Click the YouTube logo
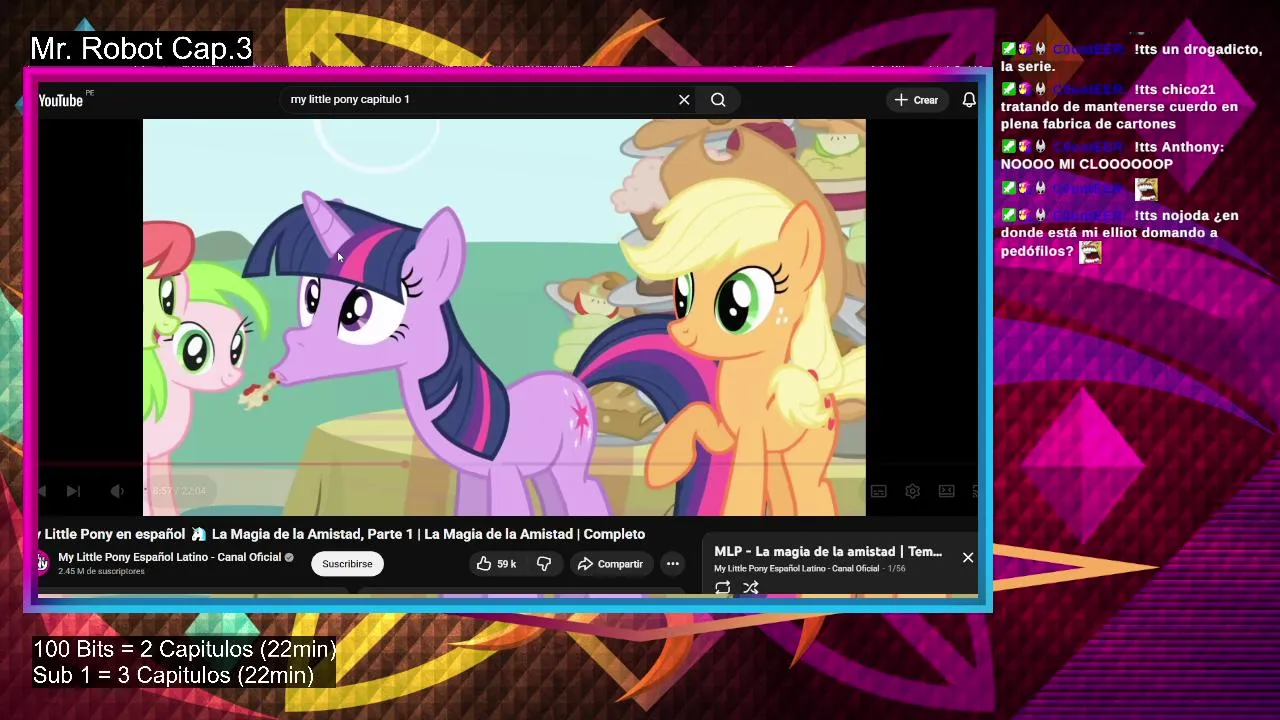The height and width of the screenshot is (720, 1280). pos(61,100)
